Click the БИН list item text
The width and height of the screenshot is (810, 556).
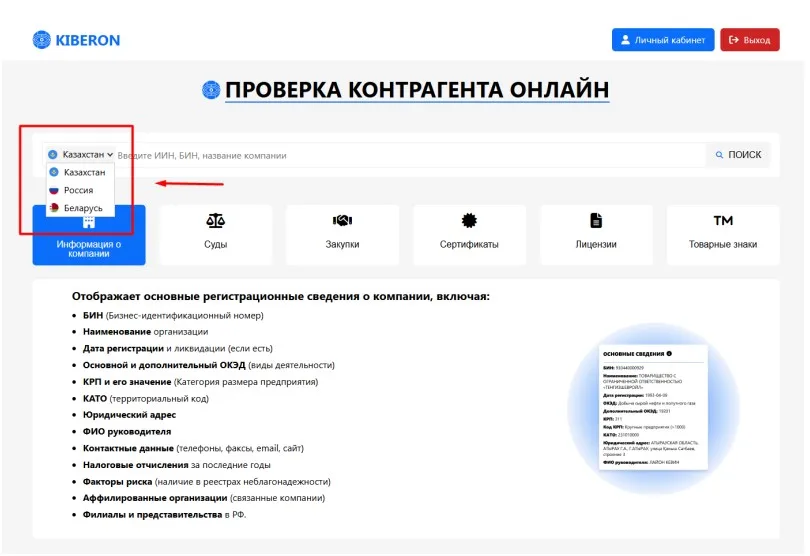coord(173,315)
